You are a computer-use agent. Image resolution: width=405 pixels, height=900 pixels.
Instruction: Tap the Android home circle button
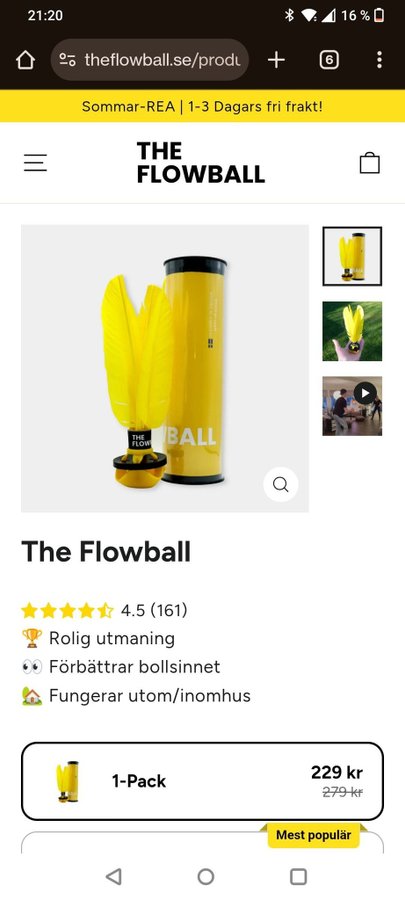pos(205,876)
